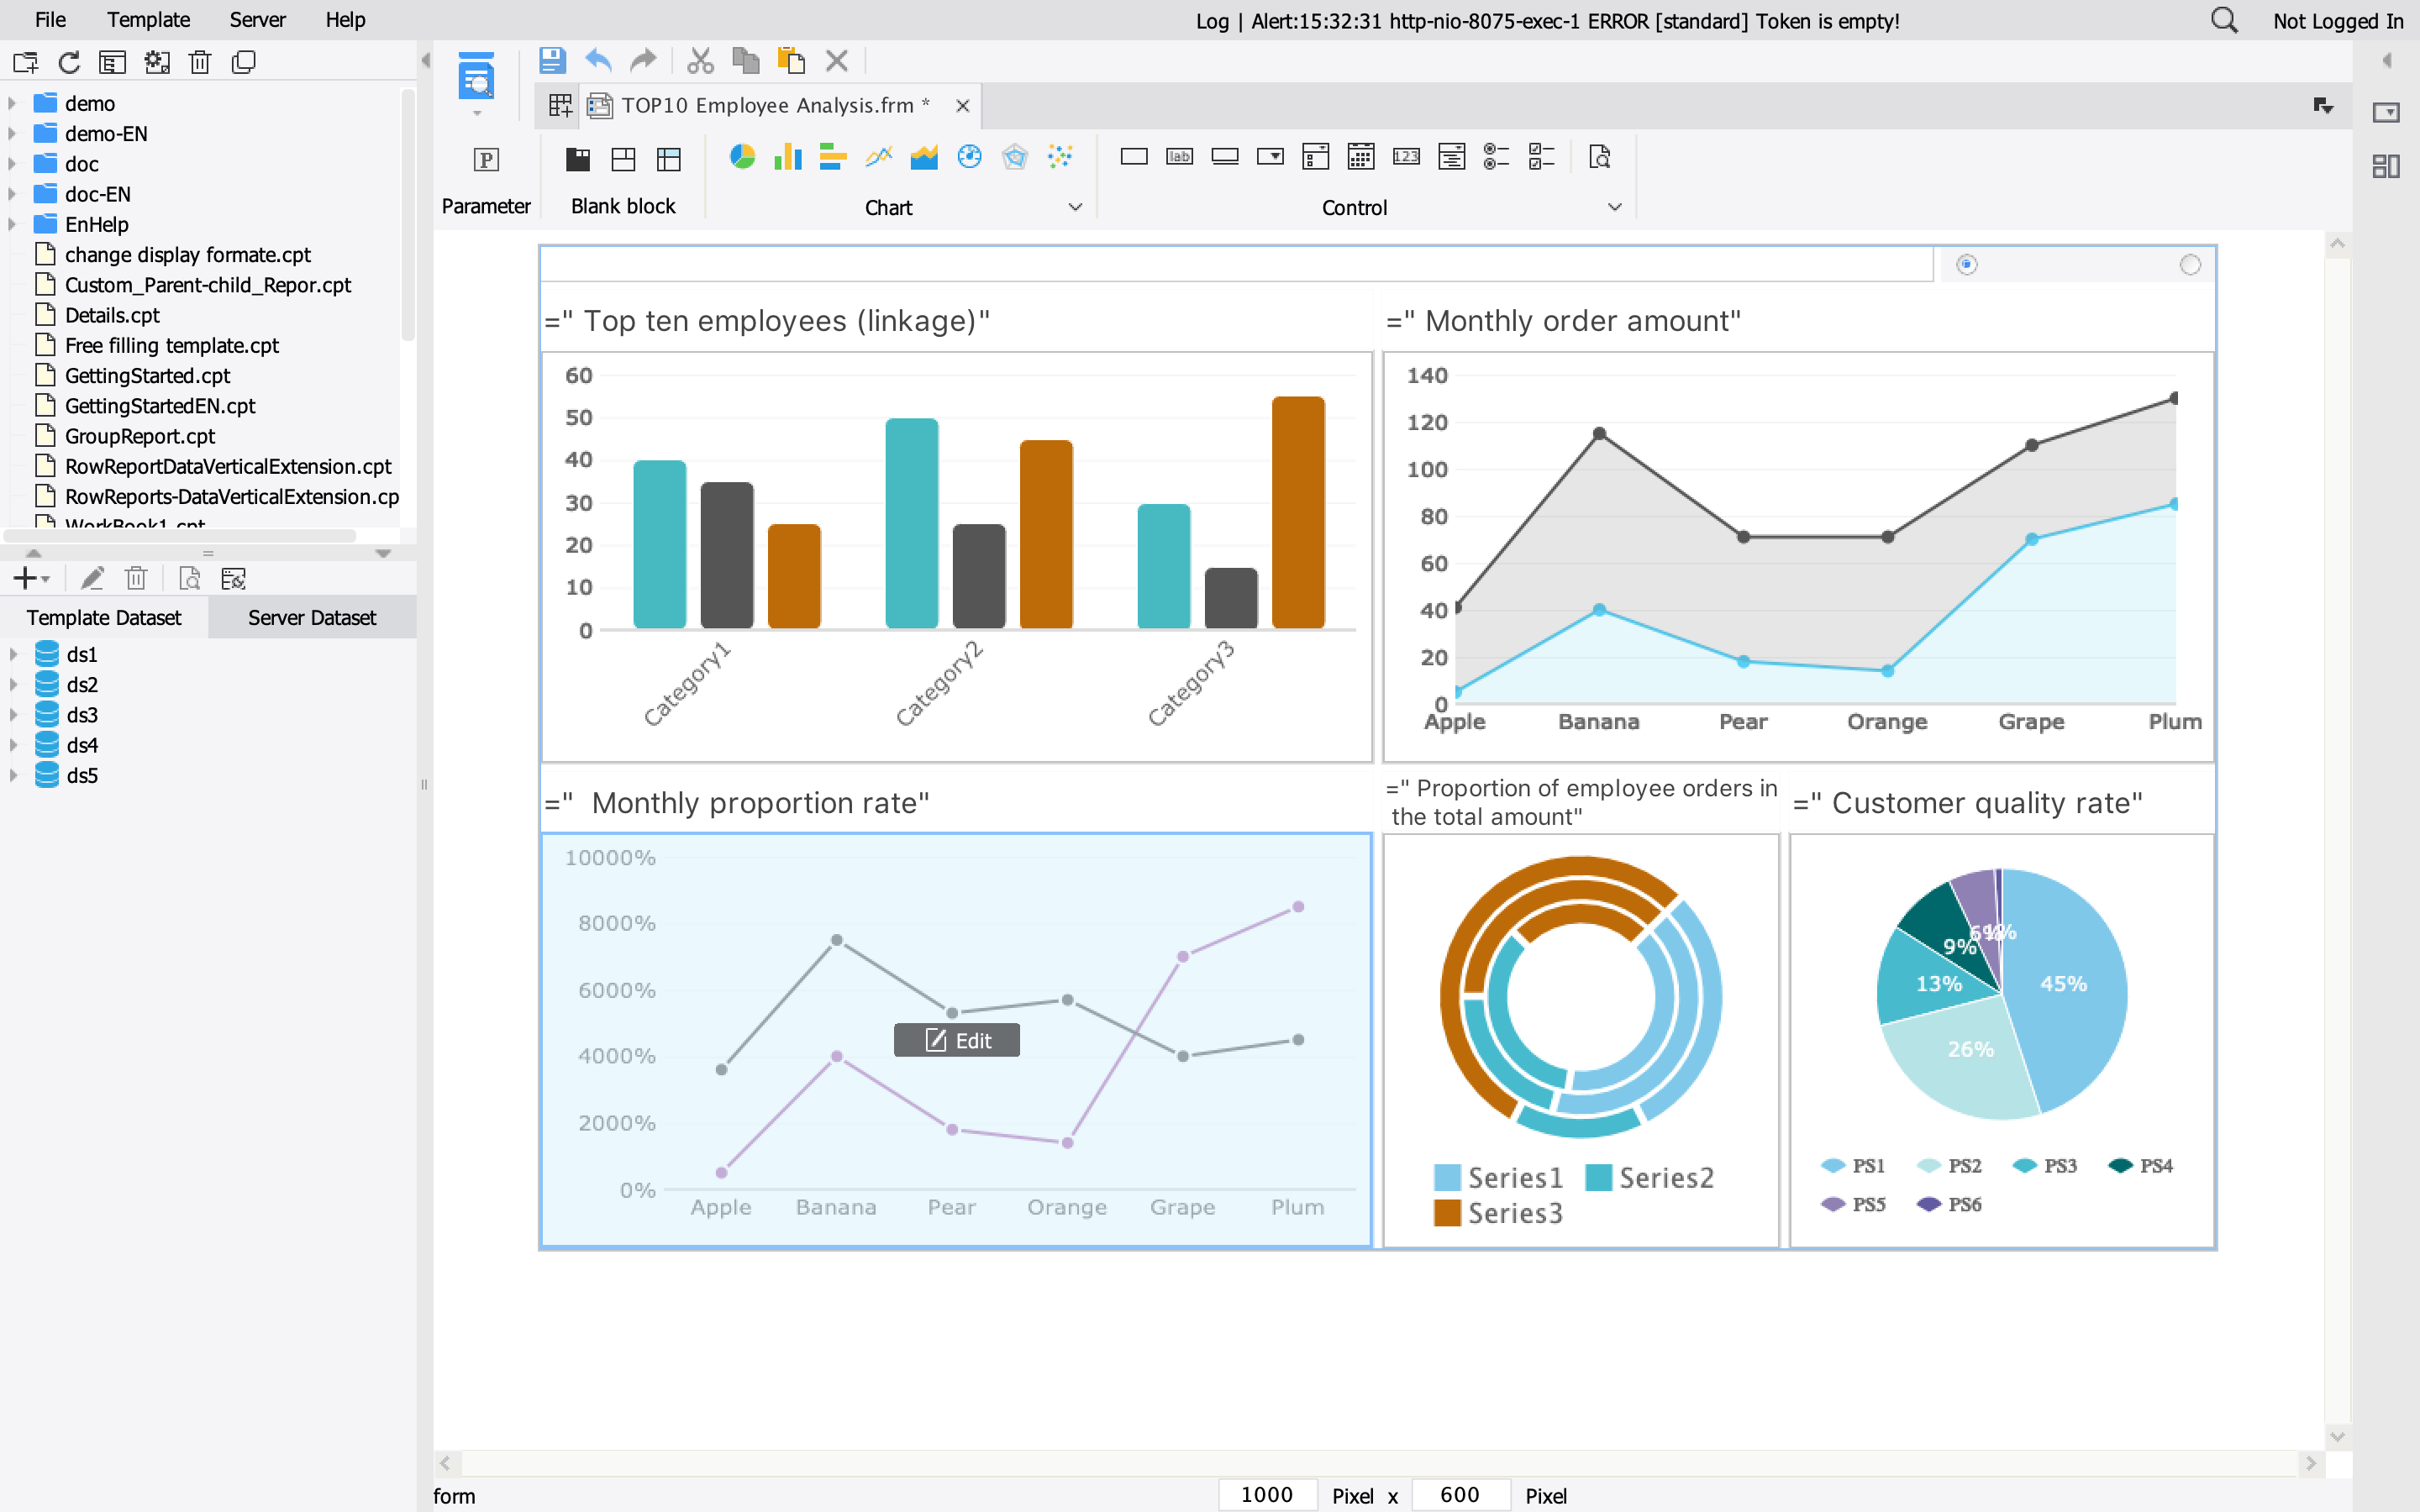Click the Parameter P icon
The image size is (2420, 1512).
[486, 160]
